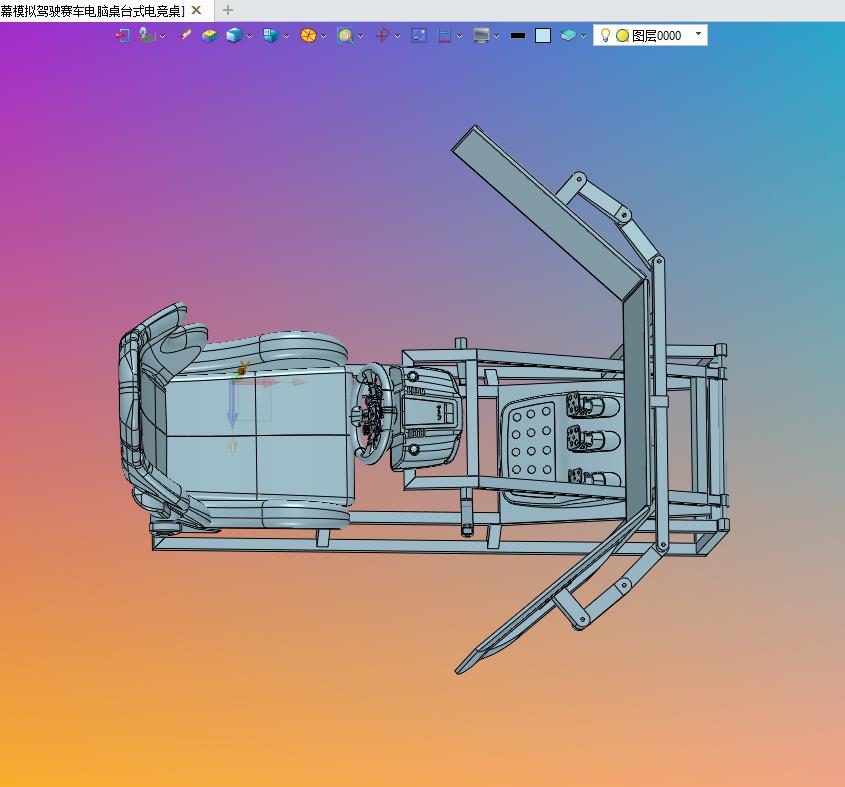This screenshot has height=787, width=845.
Task: Click the magnifier zoom icon
Action: (345, 36)
